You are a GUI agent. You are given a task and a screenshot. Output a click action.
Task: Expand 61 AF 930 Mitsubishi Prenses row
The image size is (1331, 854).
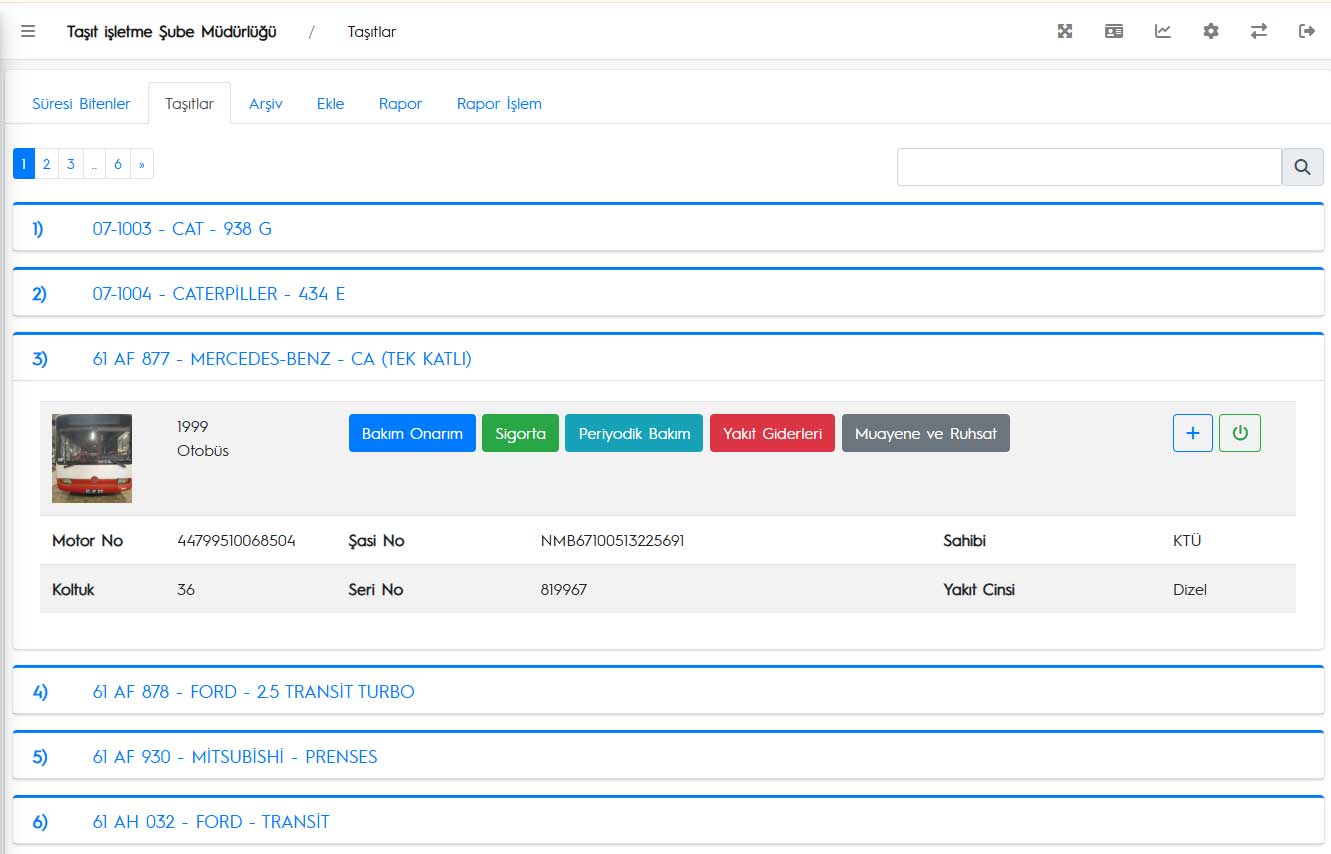coord(235,757)
